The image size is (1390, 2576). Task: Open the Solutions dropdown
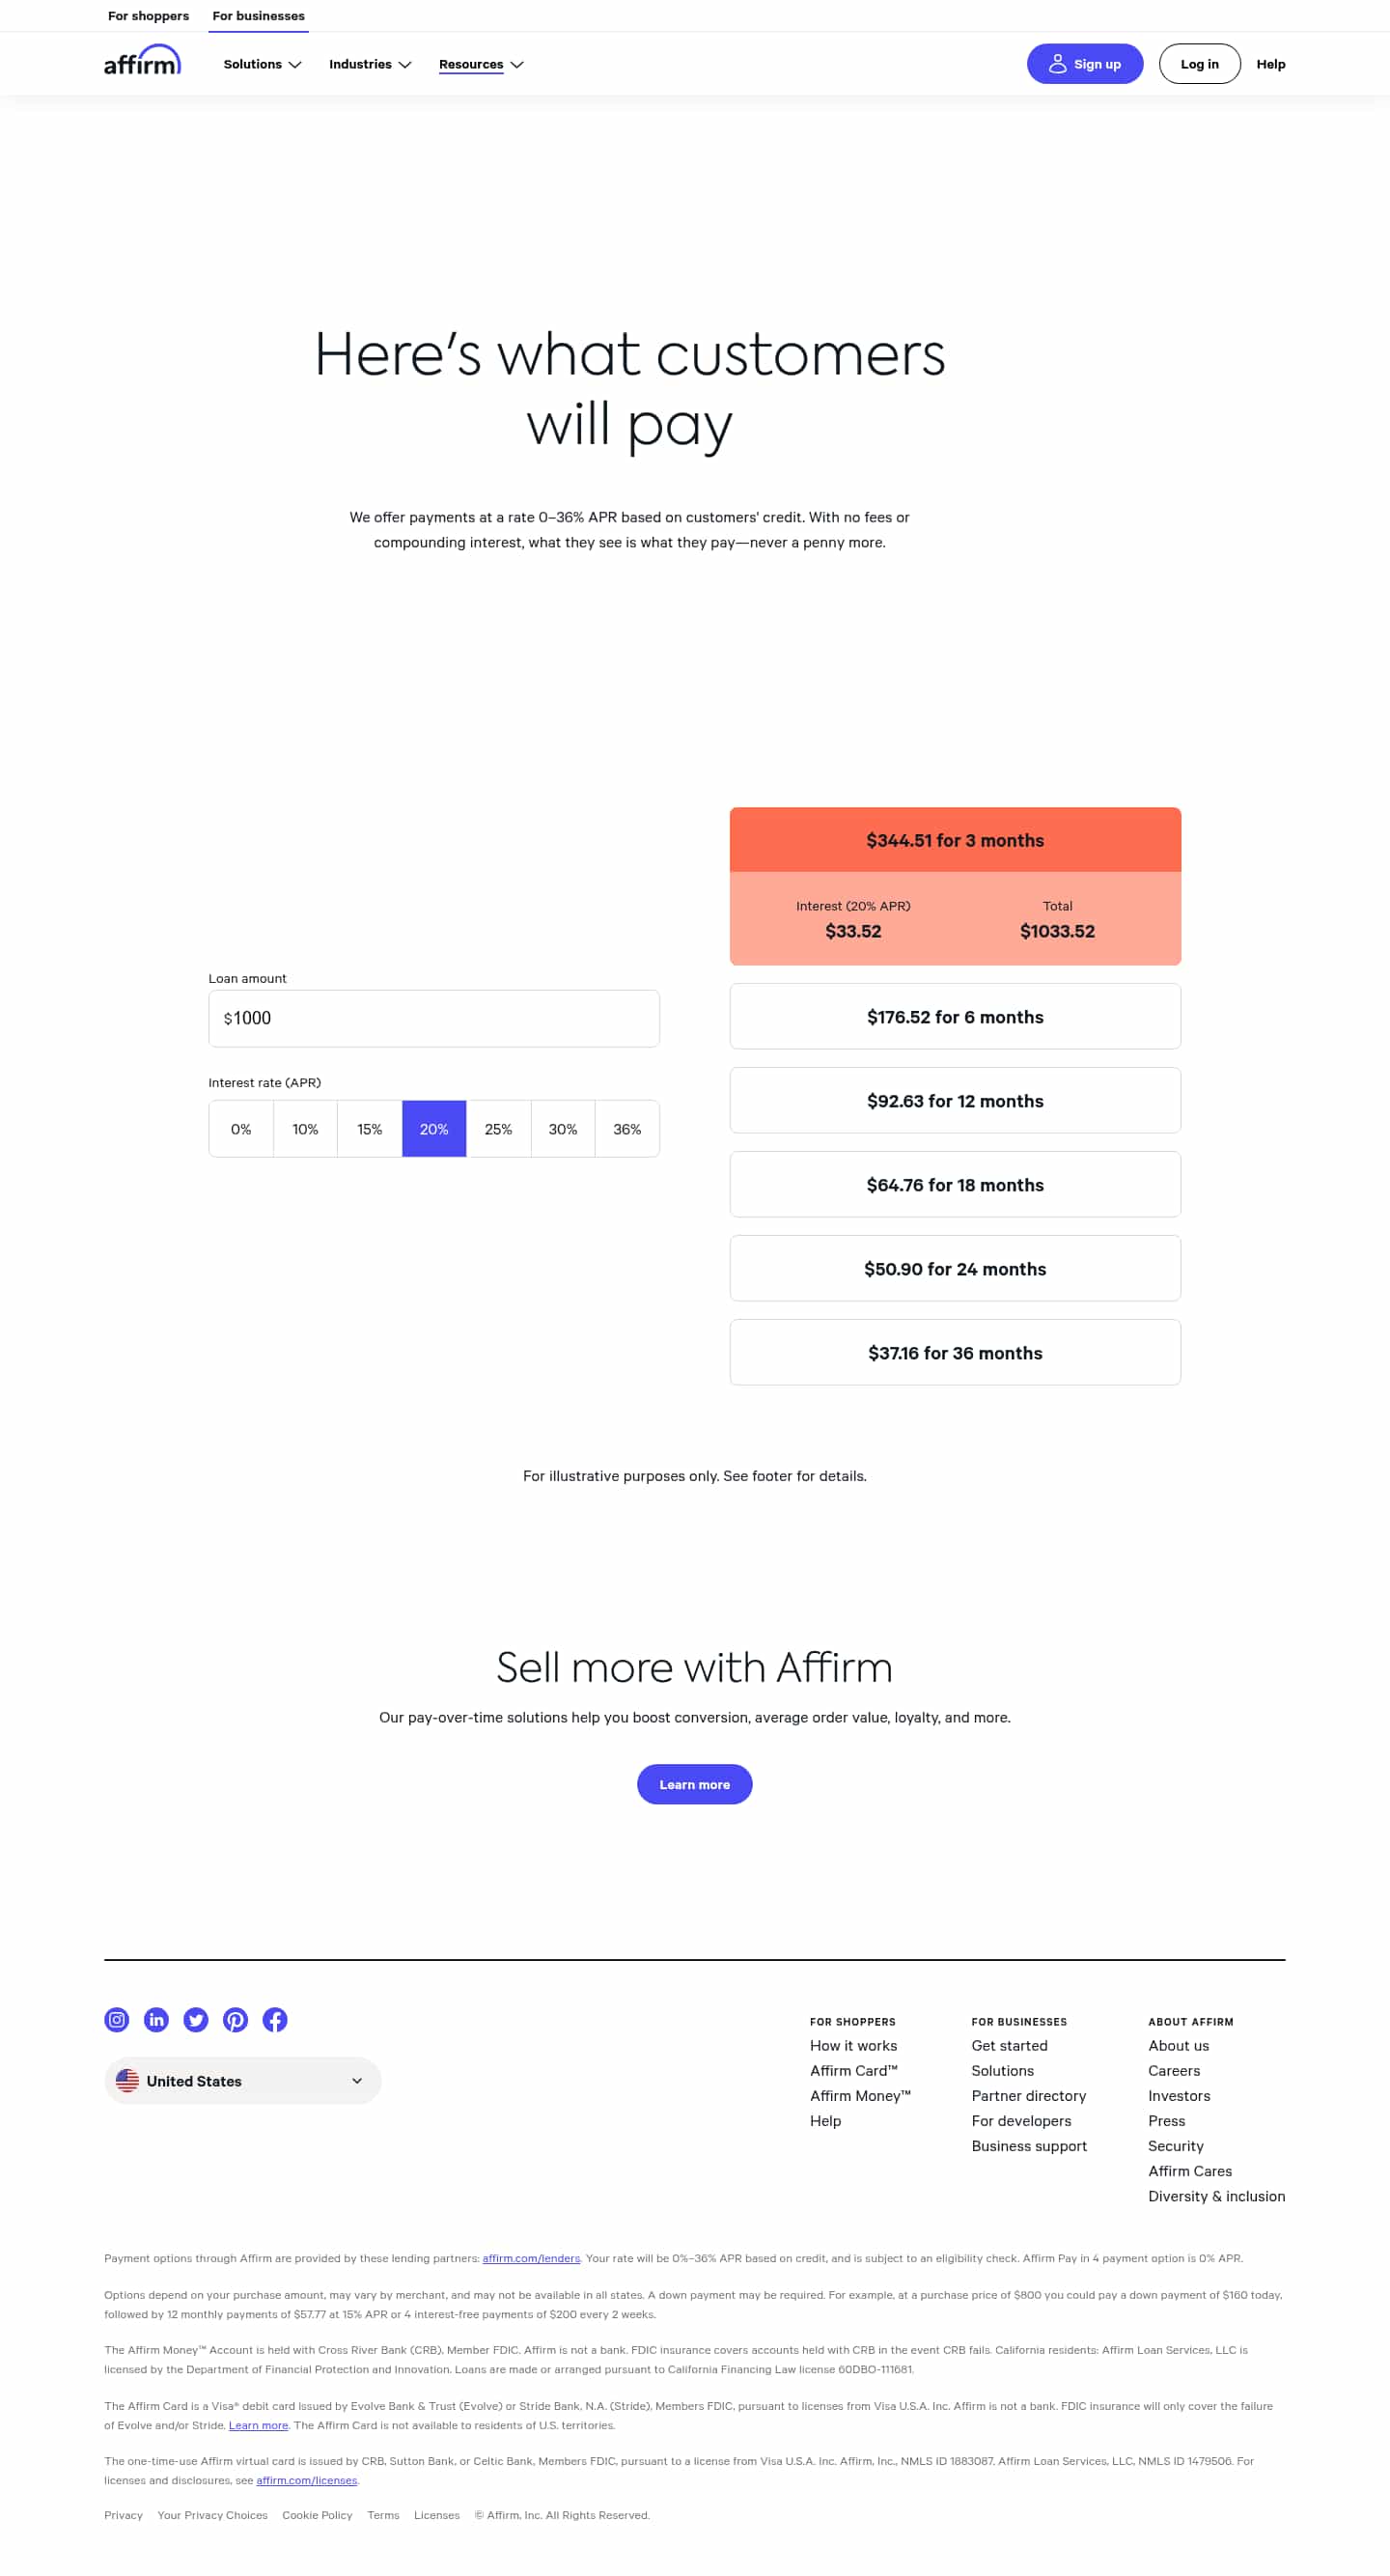[x=260, y=63]
